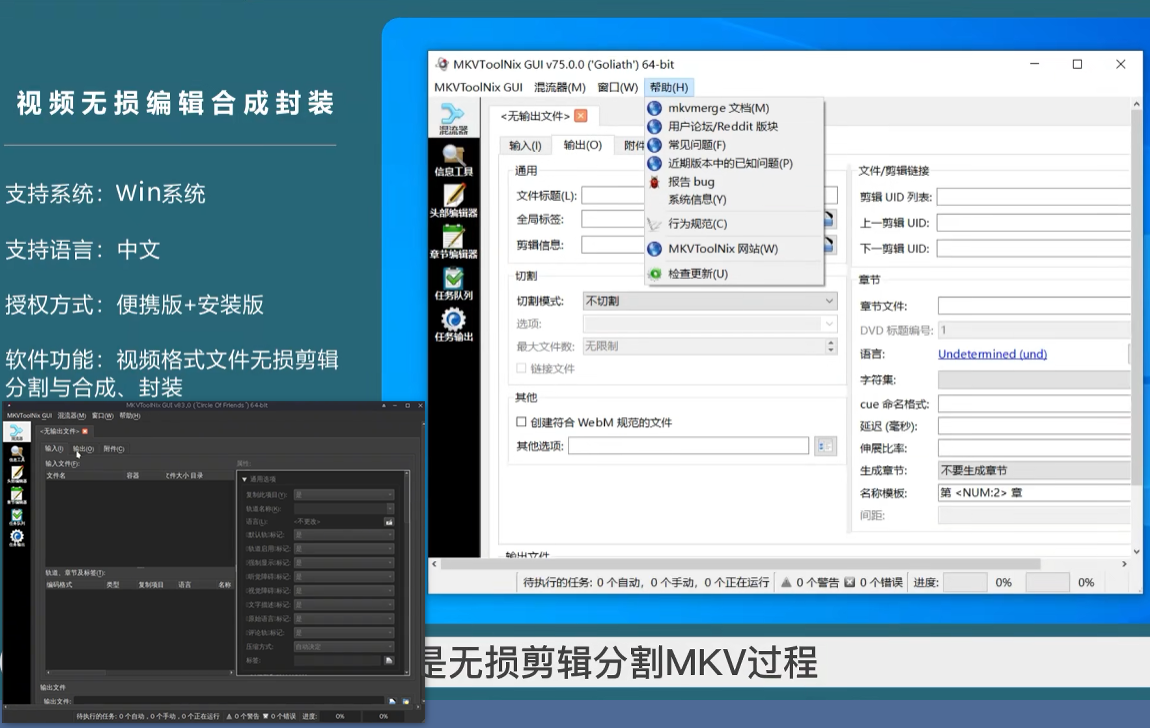1150x728 pixels.
Task: Click the 0 个错误 error icon in the light window's status bar
Action: pos(849,582)
